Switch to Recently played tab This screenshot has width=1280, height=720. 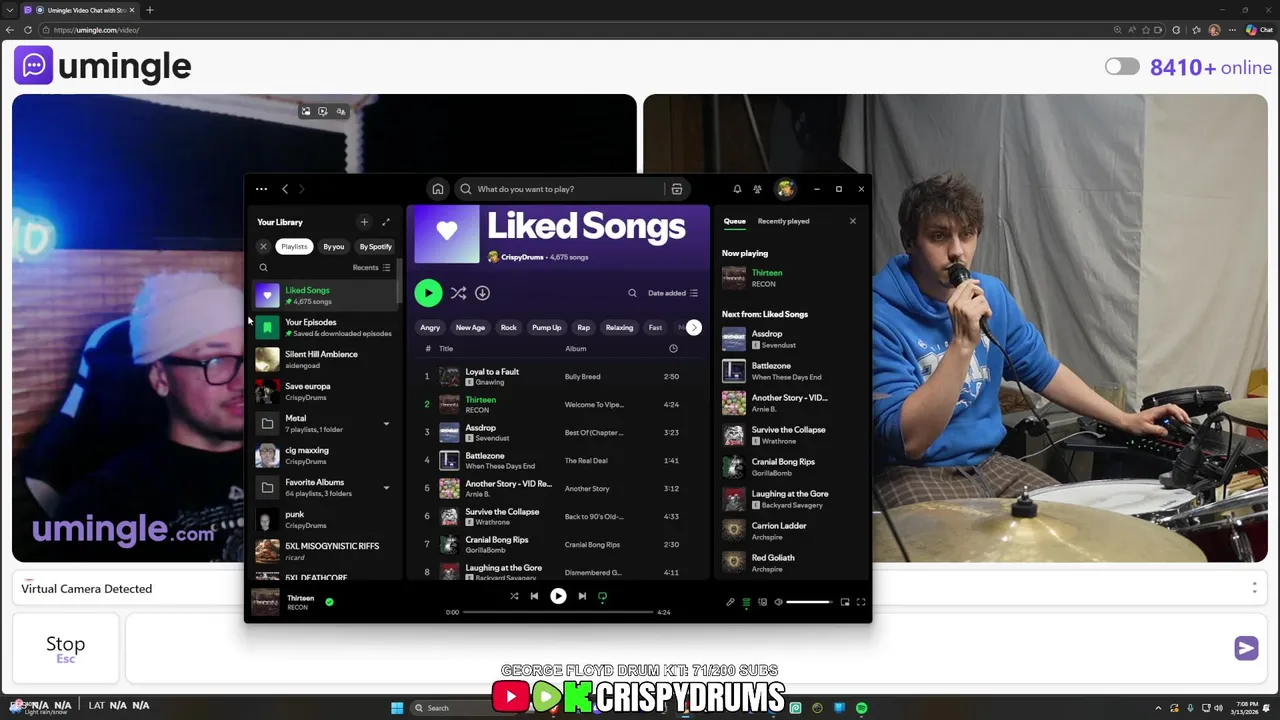(784, 221)
